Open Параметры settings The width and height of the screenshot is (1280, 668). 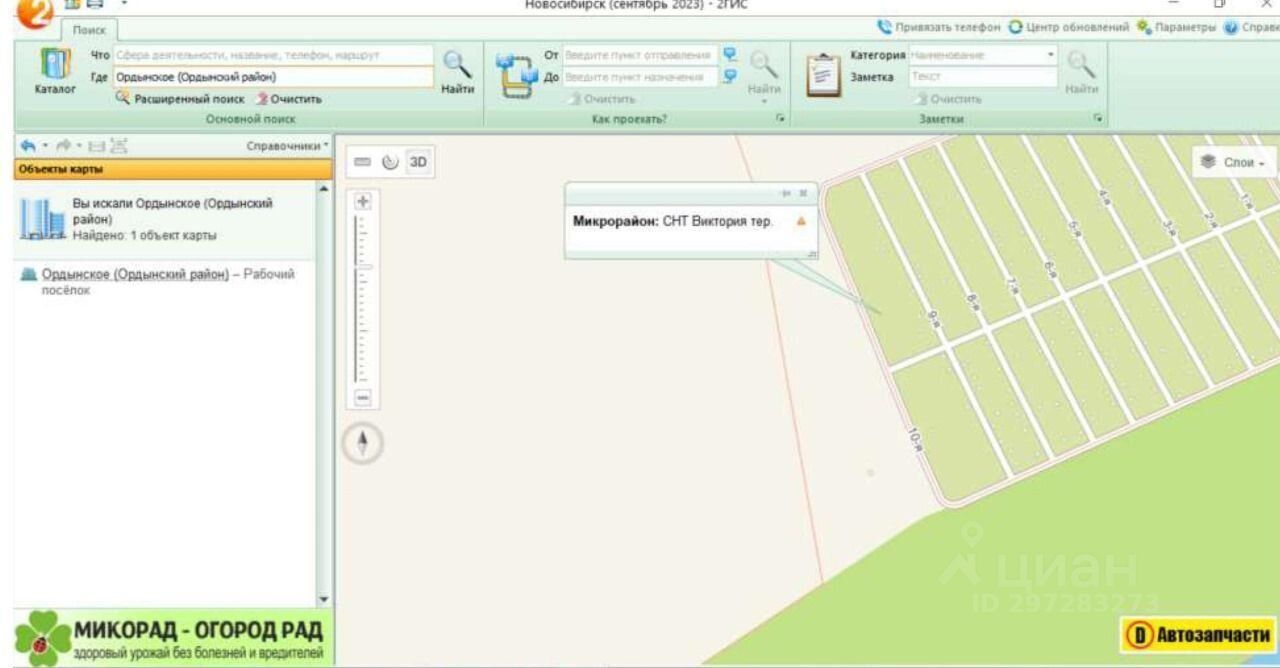click(1176, 26)
